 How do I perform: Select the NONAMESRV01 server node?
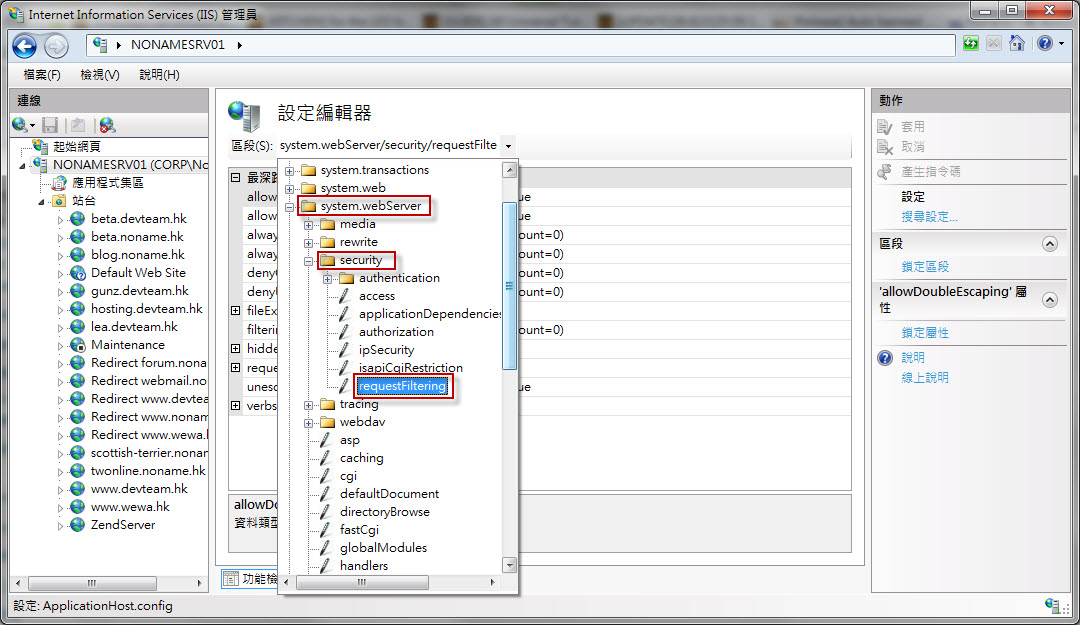pos(130,165)
